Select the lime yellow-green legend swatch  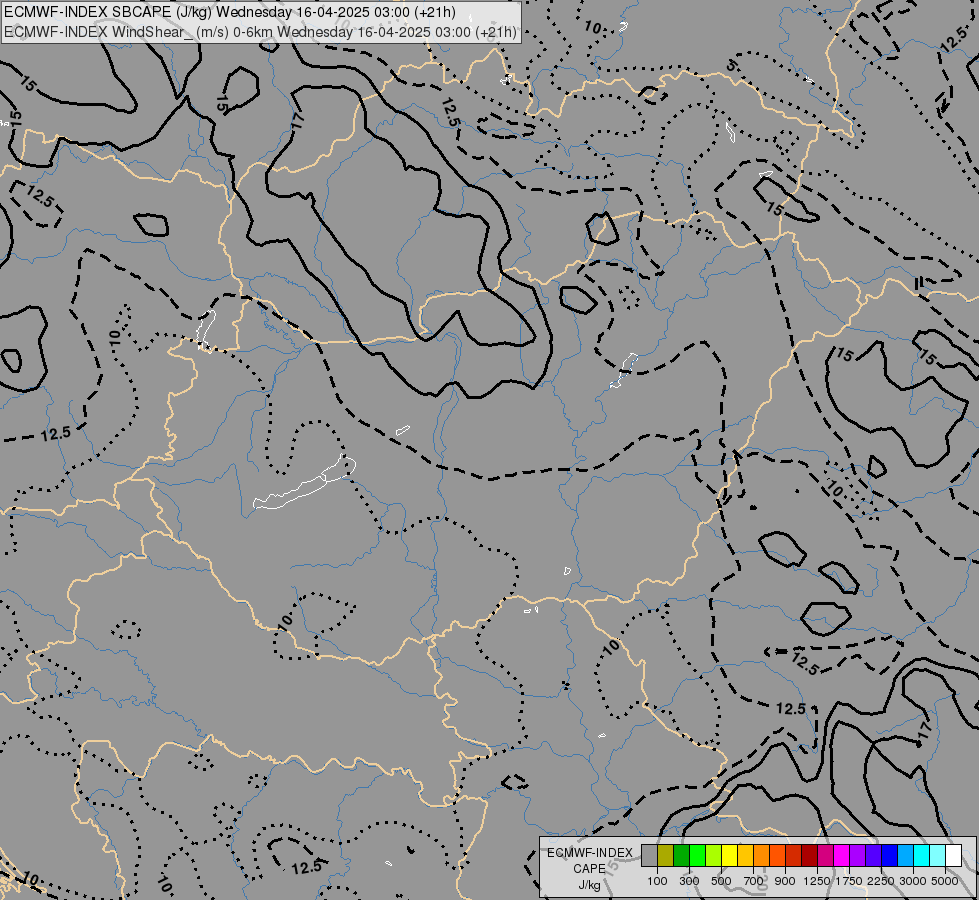click(714, 855)
